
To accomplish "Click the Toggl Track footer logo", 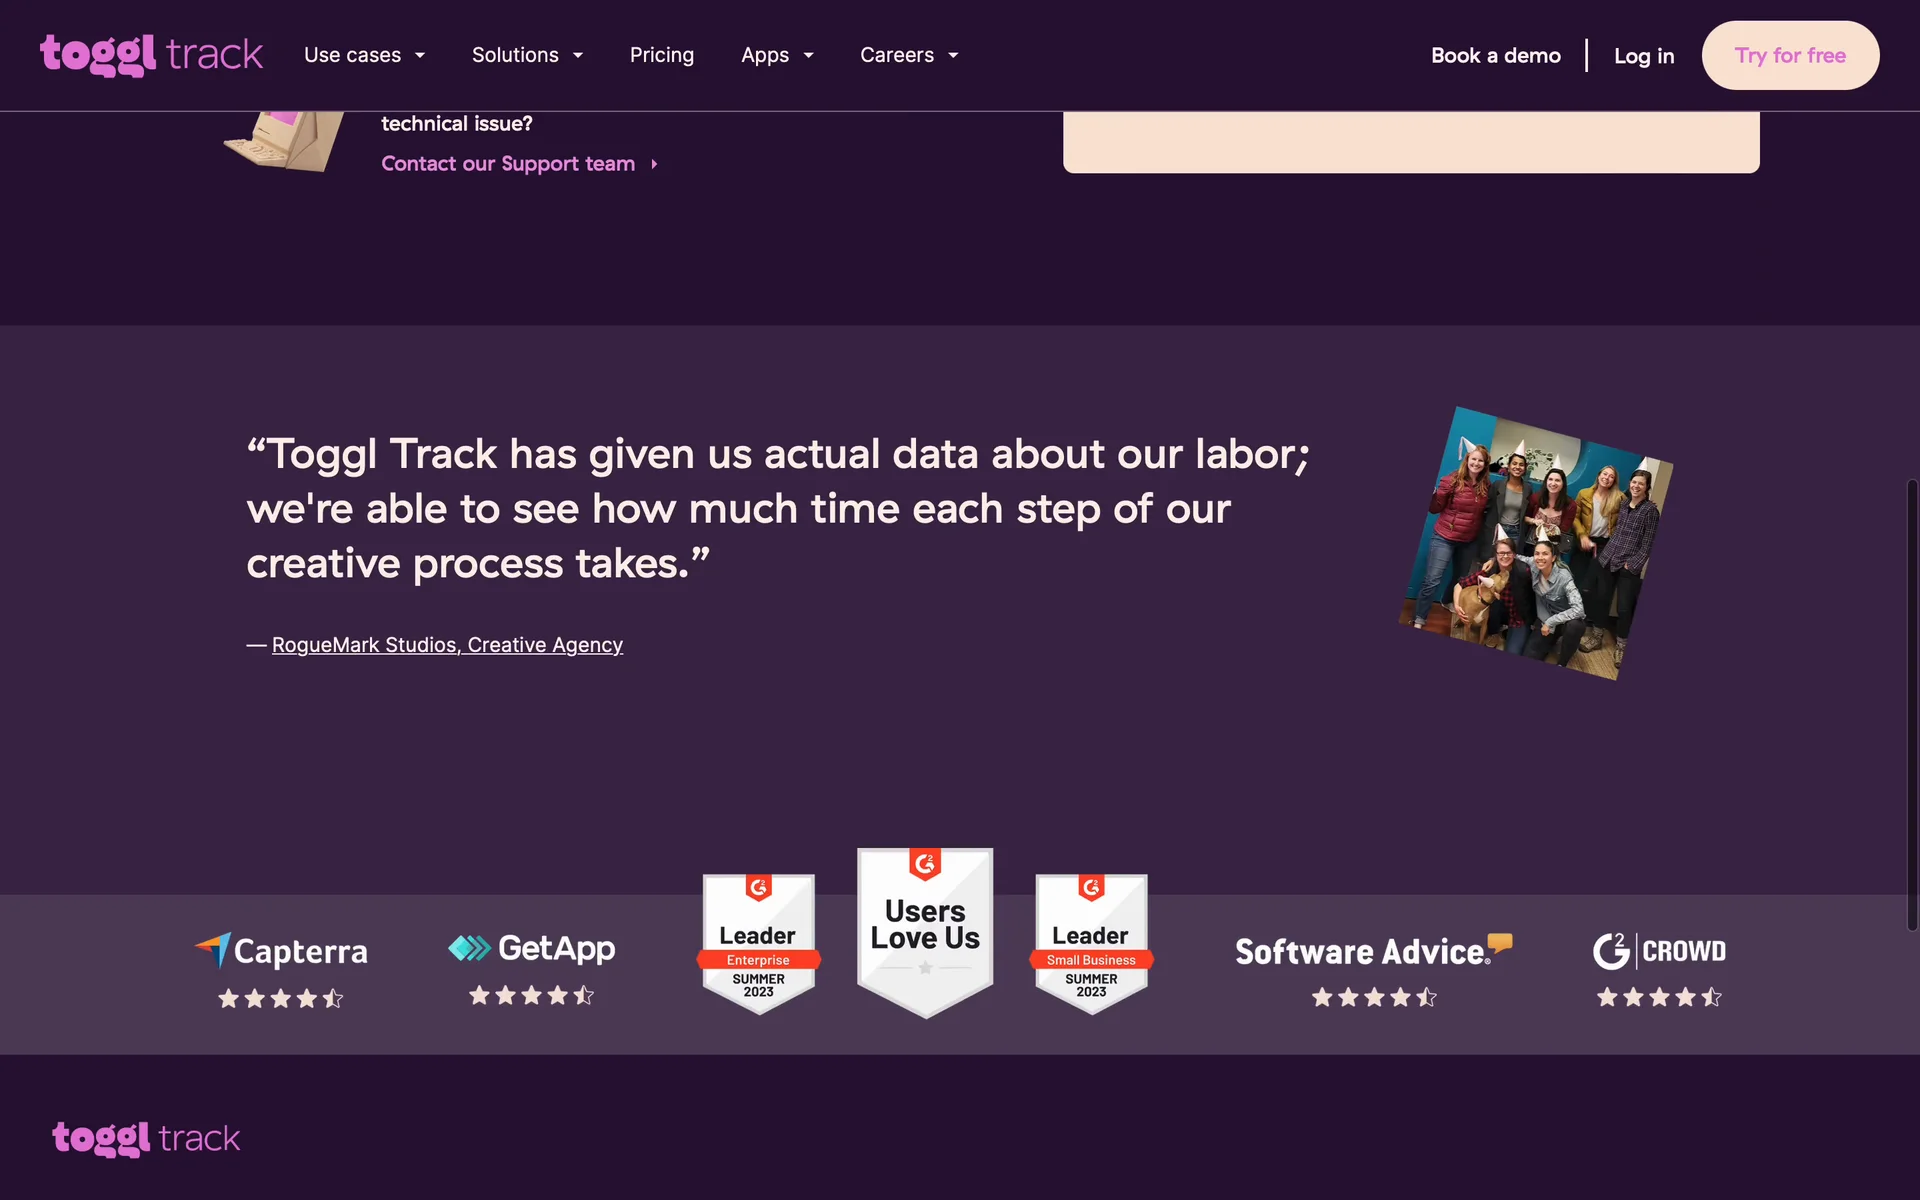I will (146, 1138).
